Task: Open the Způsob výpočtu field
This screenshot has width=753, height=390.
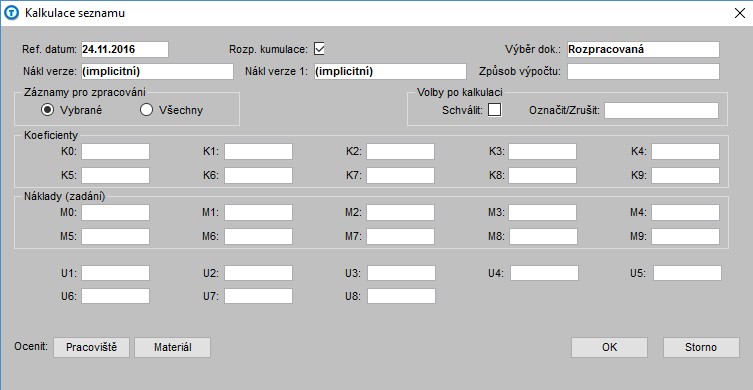Action: coord(644,72)
